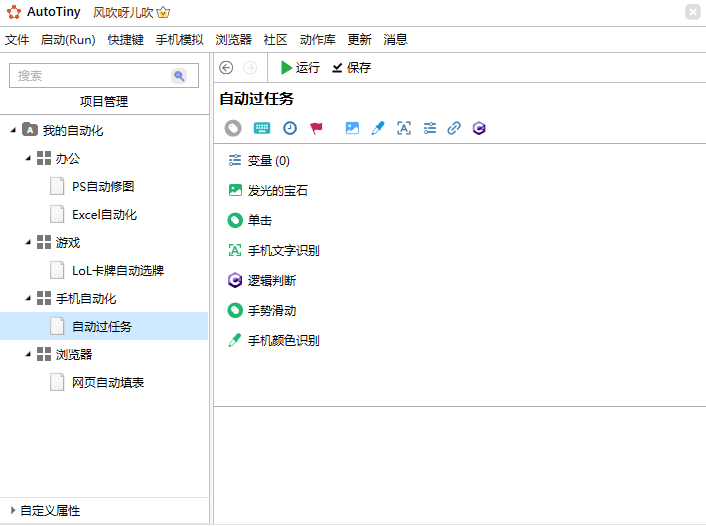706x526 pixels.
Task: Click the image recognition toolbar icon
Action: click(x=351, y=128)
